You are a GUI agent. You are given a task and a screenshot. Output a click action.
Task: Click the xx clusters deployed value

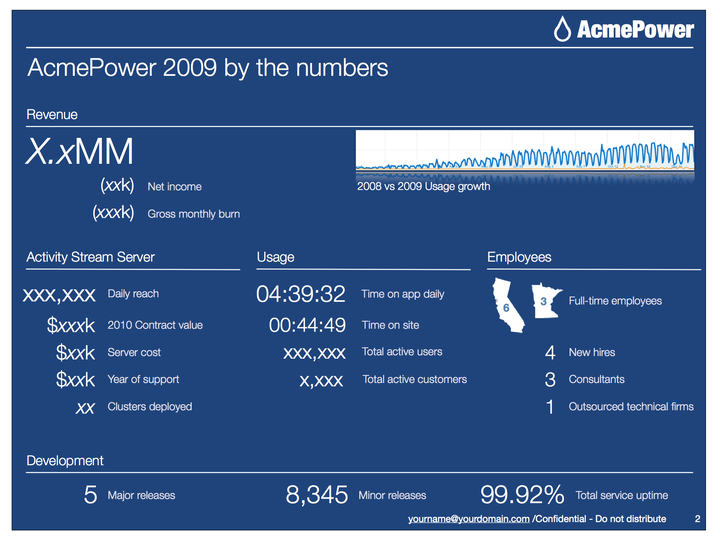[85, 408]
